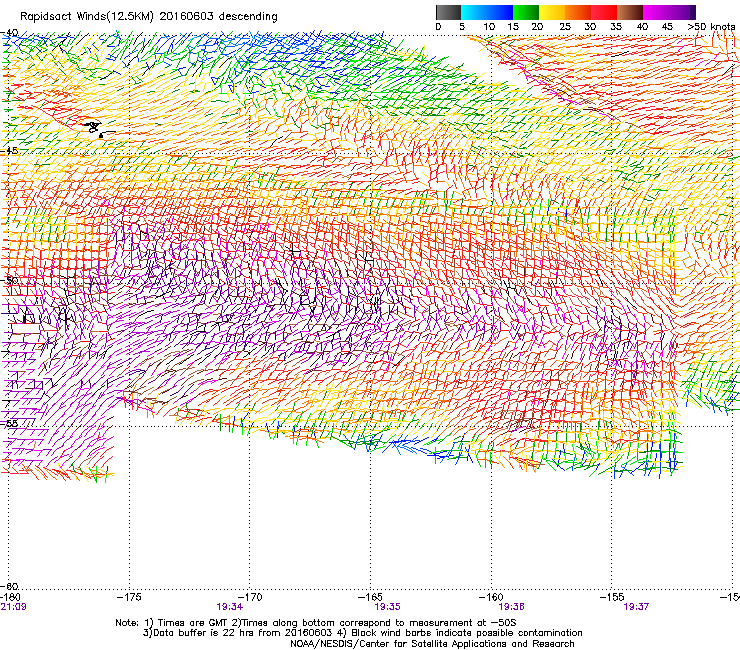Pick the cyan-blue 5-15 knots legend segment
Viewport: 740px width, 650px height.
[487, 12]
